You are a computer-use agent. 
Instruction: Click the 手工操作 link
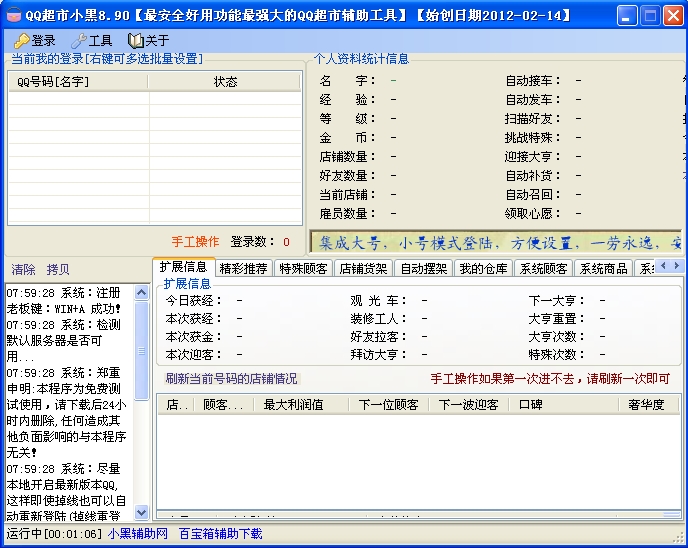[195, 242]
